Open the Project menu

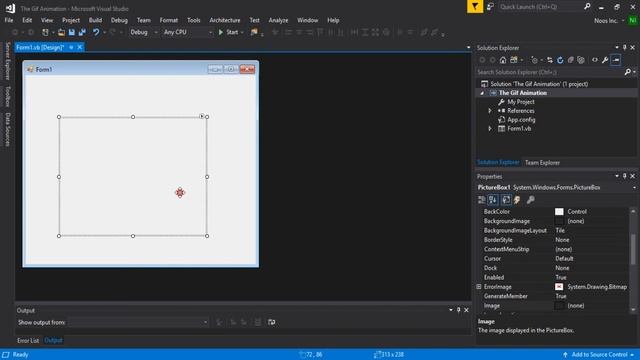point(71,20)
